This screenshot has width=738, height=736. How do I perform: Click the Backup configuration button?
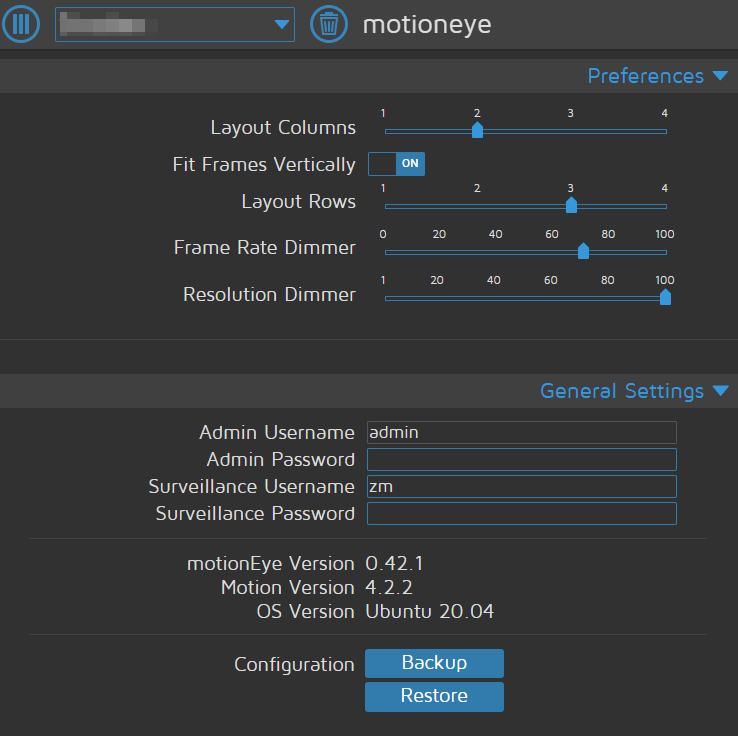click(434, 663)
